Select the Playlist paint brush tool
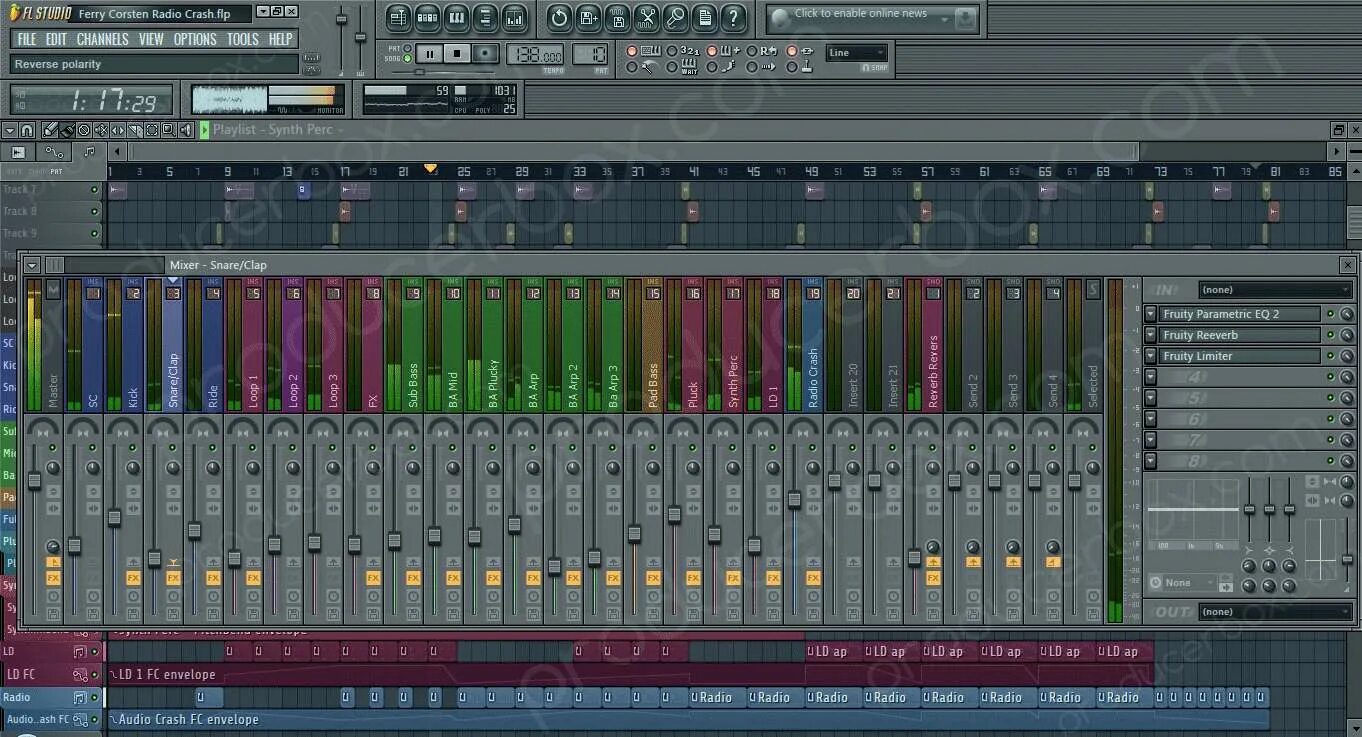 point(67,130)
